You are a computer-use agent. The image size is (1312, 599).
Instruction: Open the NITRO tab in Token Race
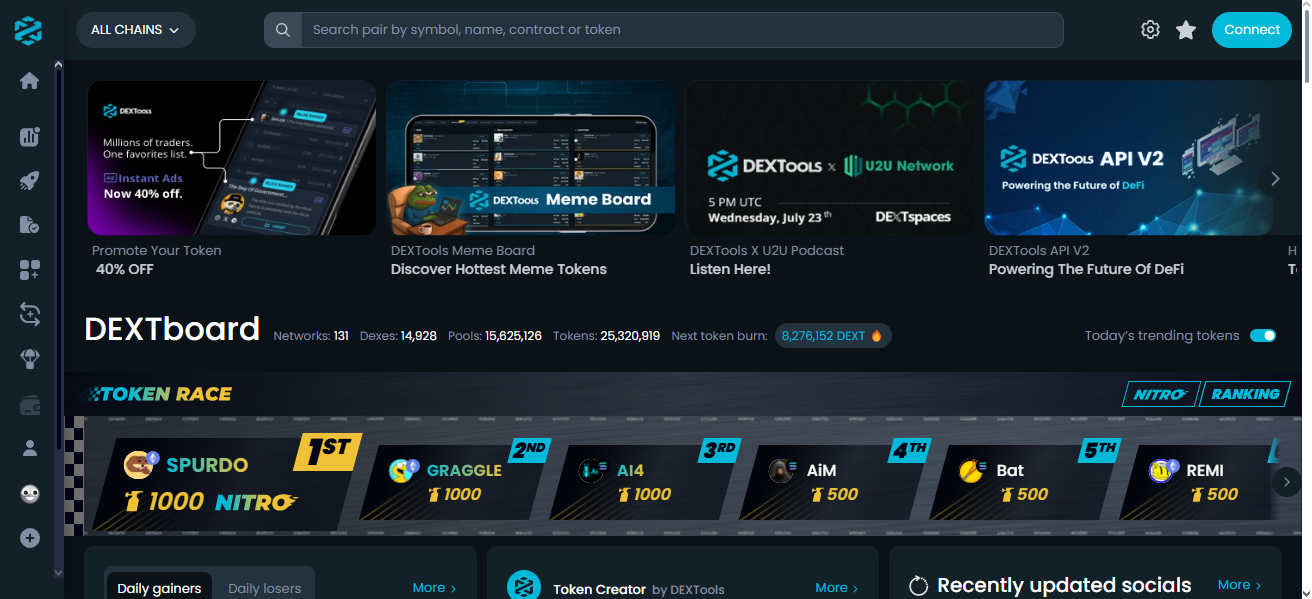[1160, 394]
